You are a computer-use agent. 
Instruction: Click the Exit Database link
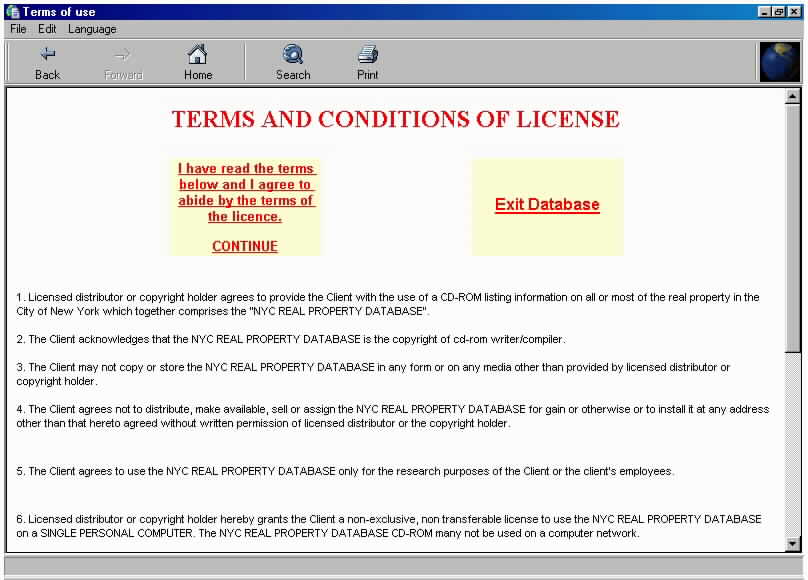pos(547,205)
